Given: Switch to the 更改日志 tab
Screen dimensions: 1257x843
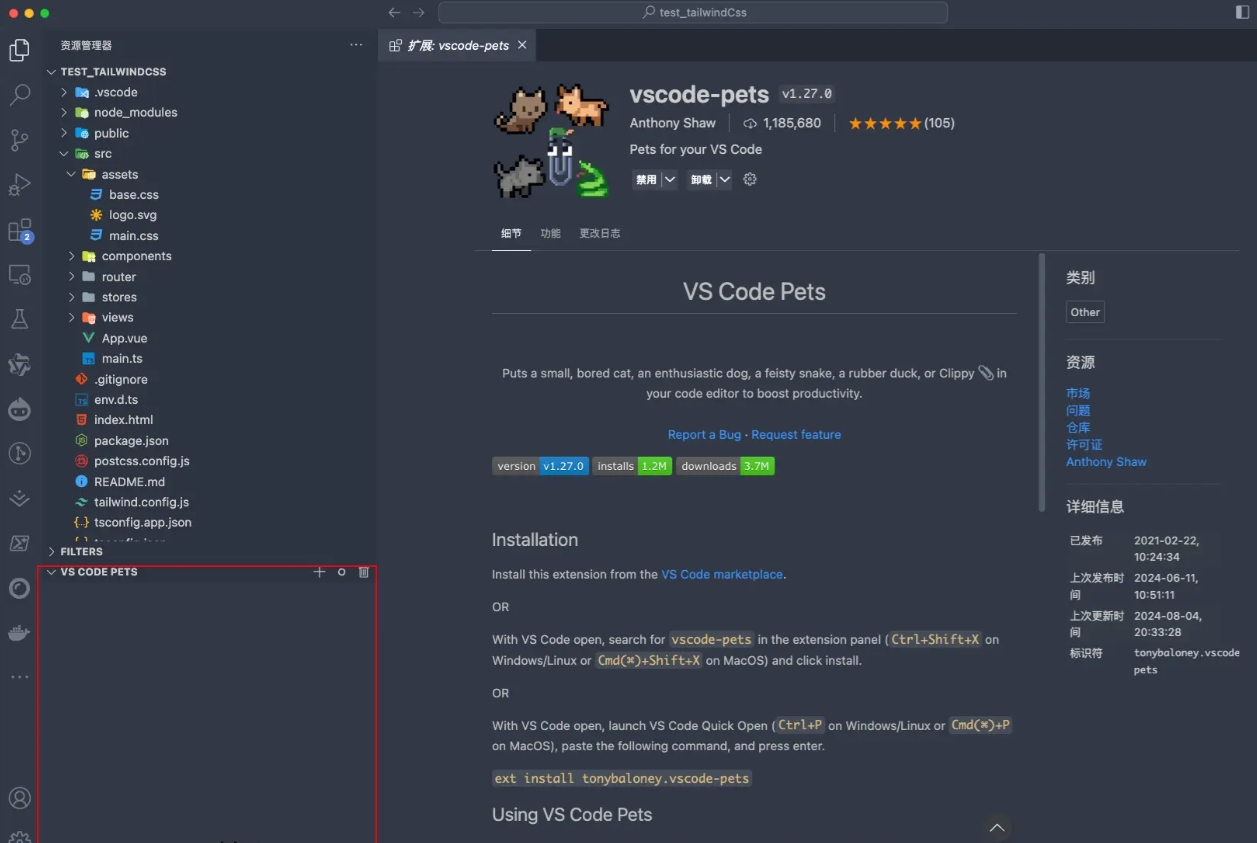Looking at the screenshot, I should click(x=600, y=233).
